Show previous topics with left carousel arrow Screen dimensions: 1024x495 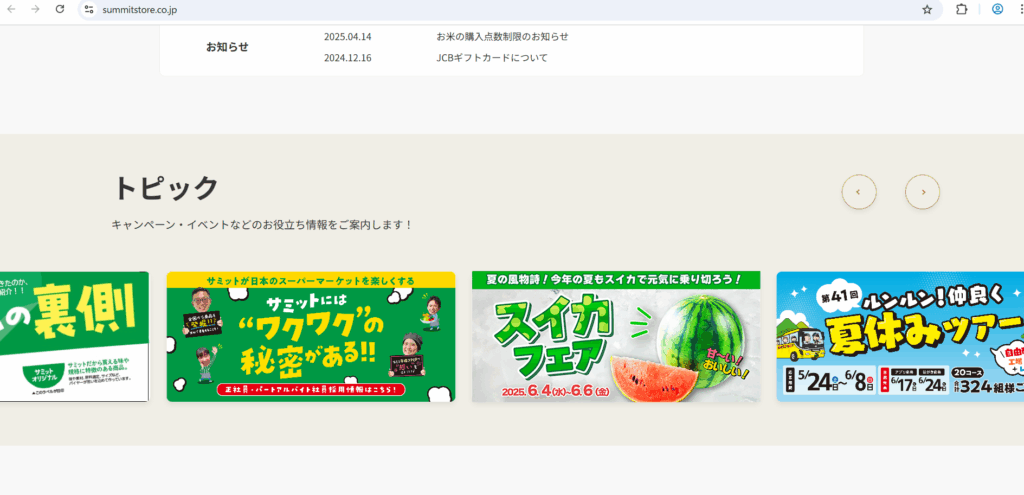tap(859, 192)
